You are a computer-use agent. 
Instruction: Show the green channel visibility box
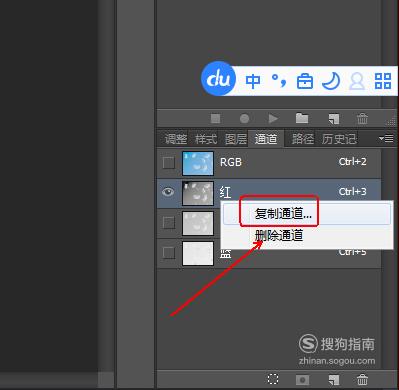click(169, 222)
